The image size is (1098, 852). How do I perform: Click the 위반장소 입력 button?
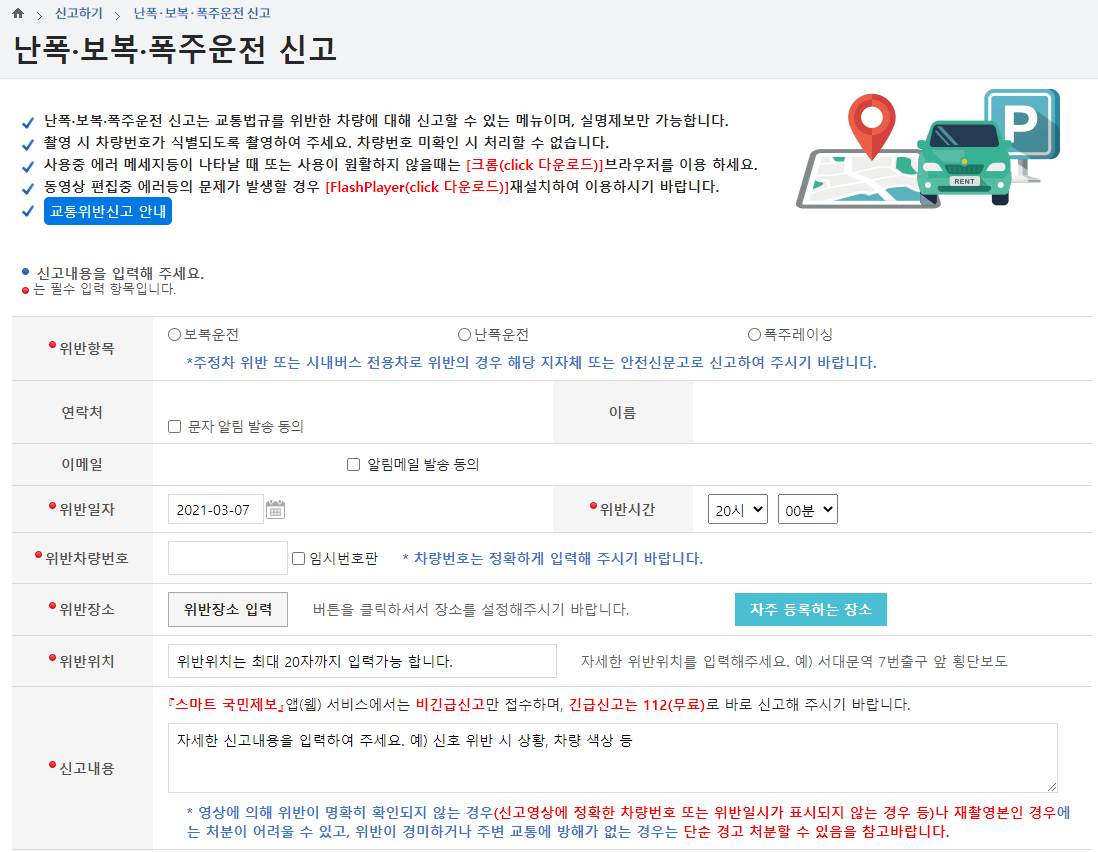click(227, 609)
